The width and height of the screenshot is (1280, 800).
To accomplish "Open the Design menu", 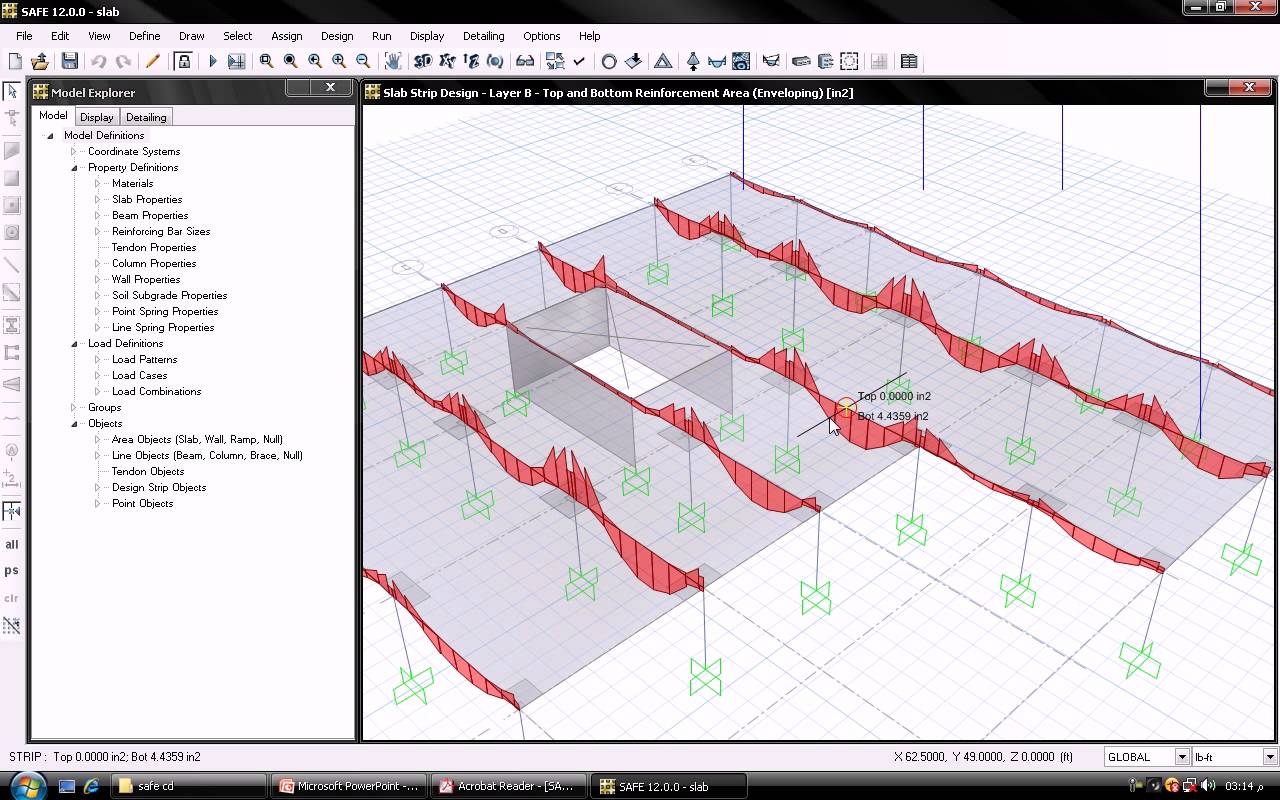I will click(x=336, y=36).
